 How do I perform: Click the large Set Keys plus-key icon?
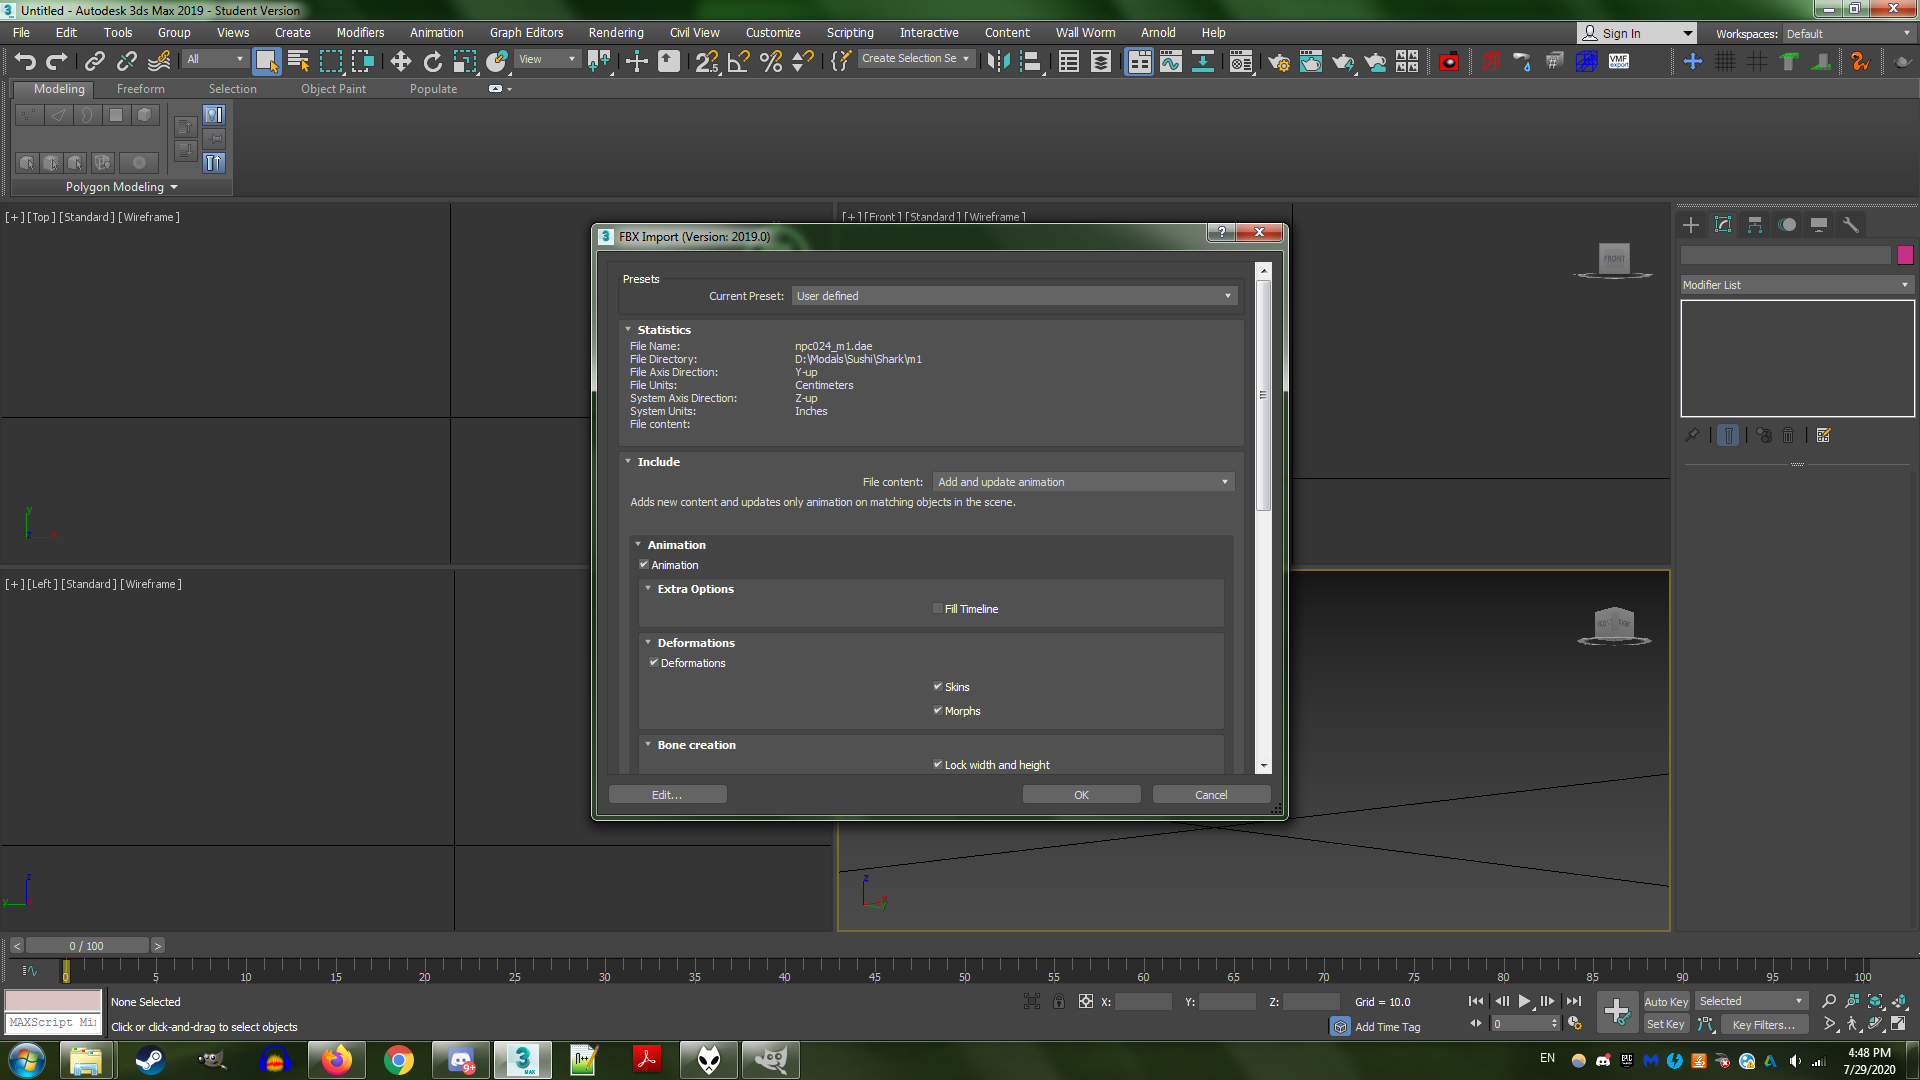tap(1617, 1012)
